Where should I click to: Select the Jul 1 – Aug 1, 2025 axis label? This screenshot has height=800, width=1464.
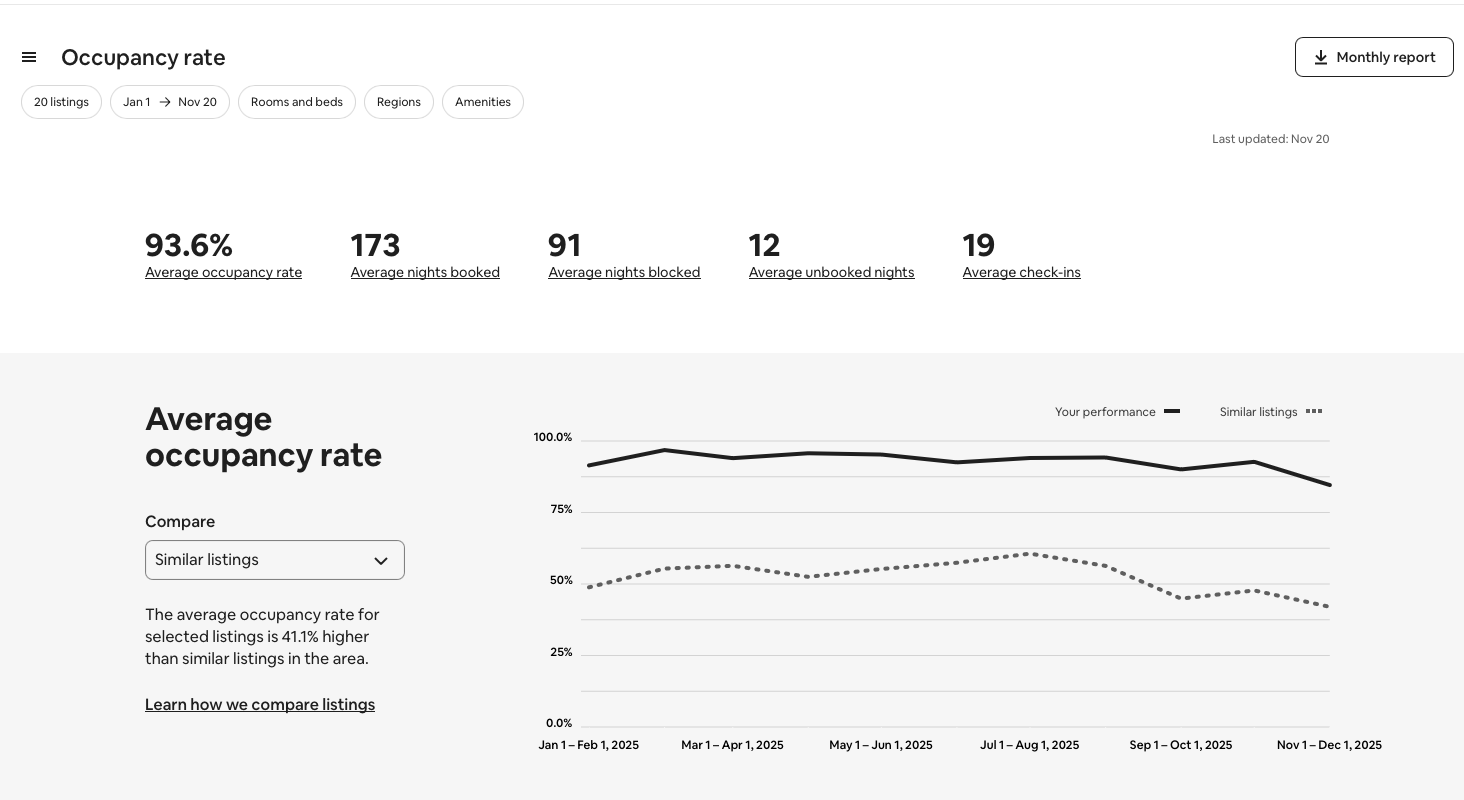click(x=1030, y=745)
